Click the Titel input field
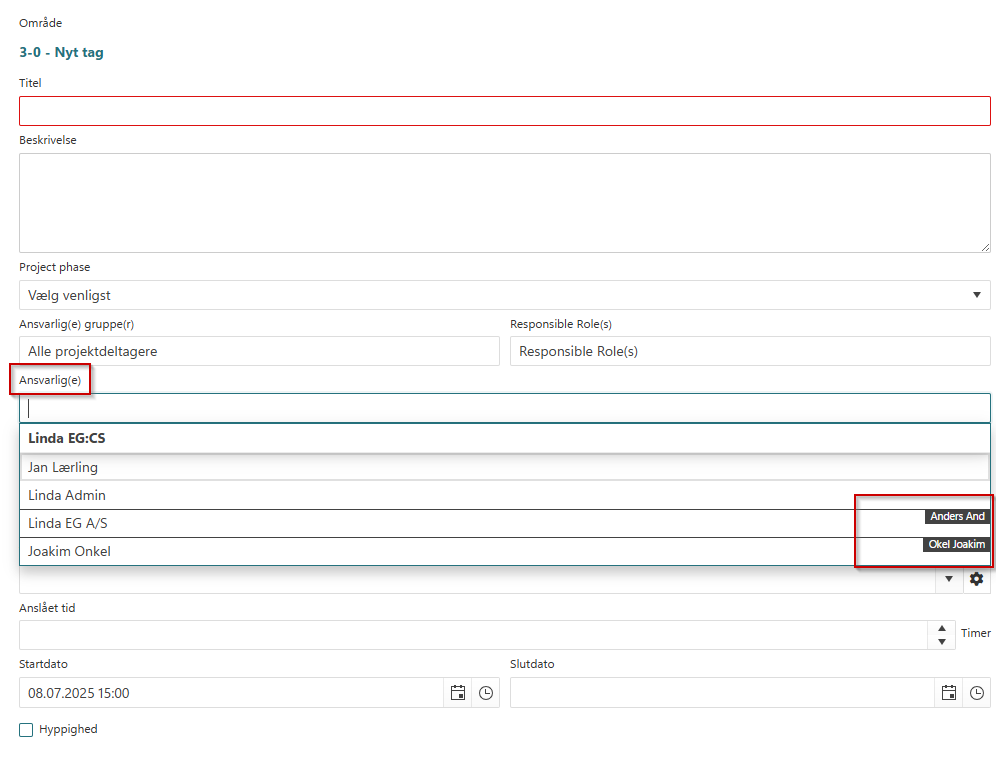This screenshot has height=759, width=996. 504,111
